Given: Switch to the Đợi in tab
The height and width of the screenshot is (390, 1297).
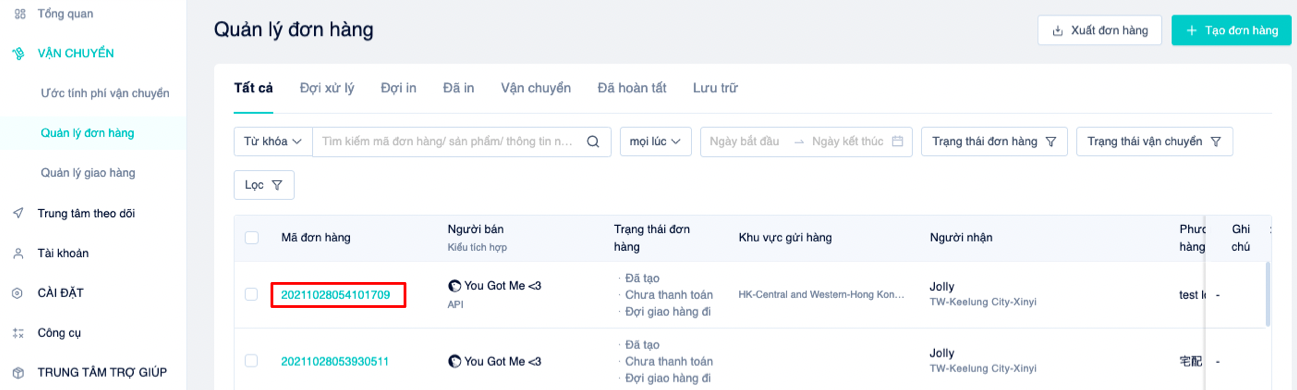Looking at the screenshot, I should [x=398, y=88].
